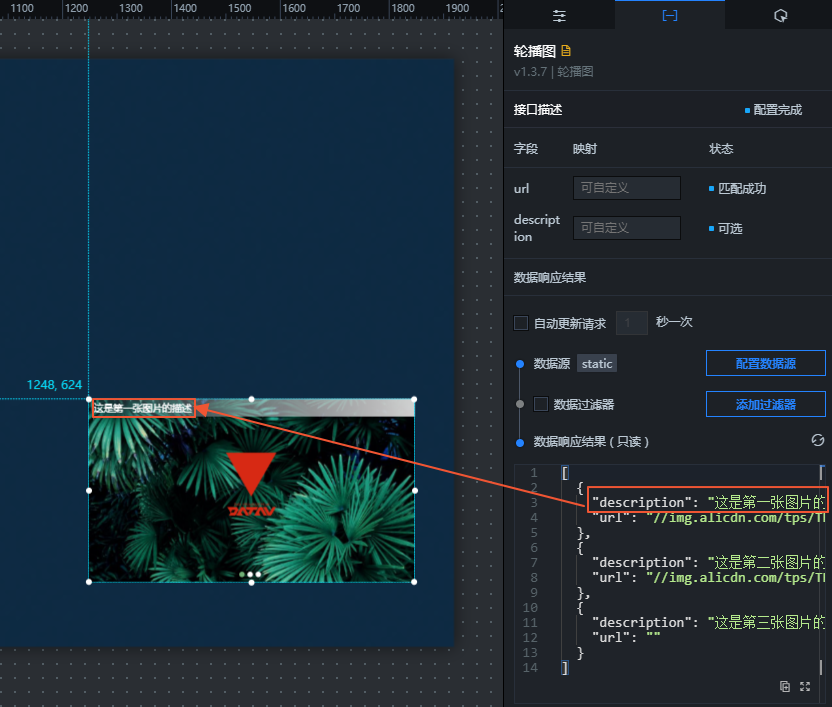Click the opening bracket on code line 1
The image size is (832, 707).
pyautogui.click(x=565, y=472)
